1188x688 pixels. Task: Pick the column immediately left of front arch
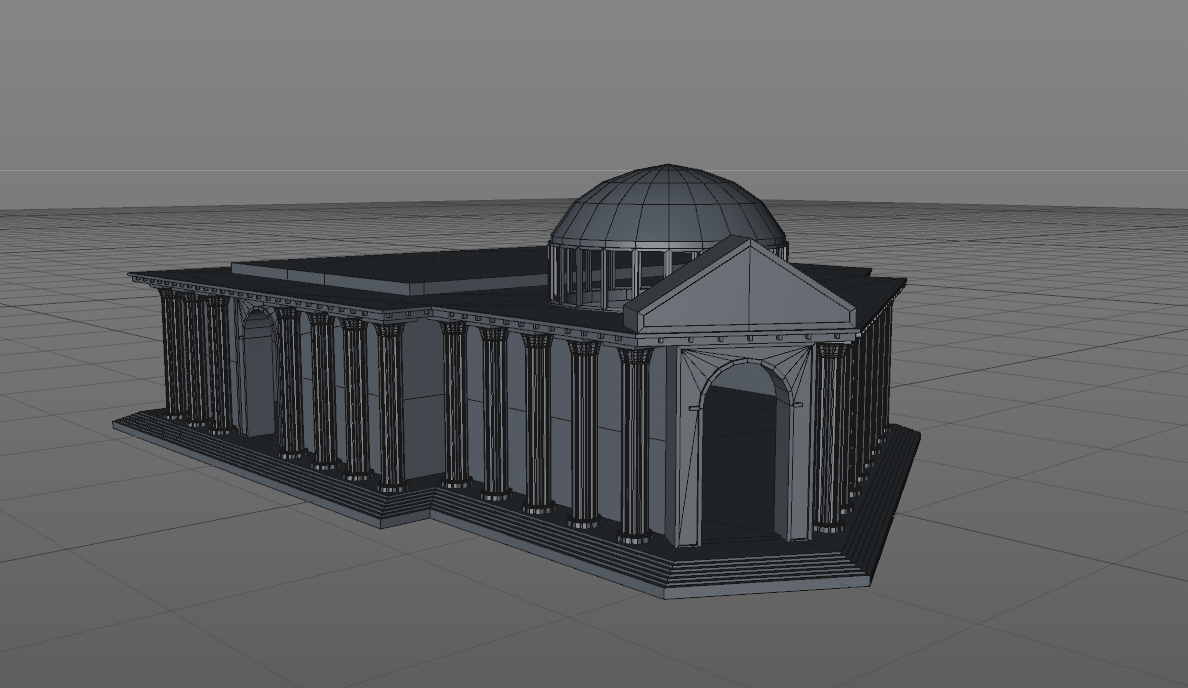tap(633, 445)
